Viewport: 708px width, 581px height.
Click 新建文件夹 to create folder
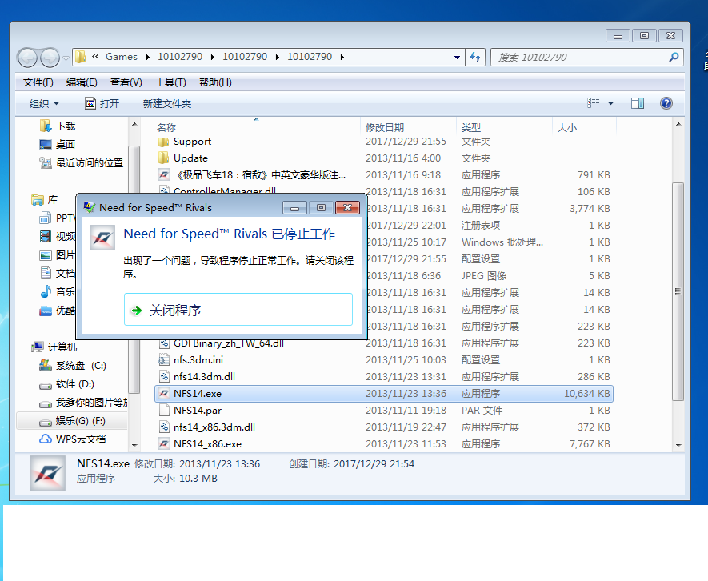167,104
